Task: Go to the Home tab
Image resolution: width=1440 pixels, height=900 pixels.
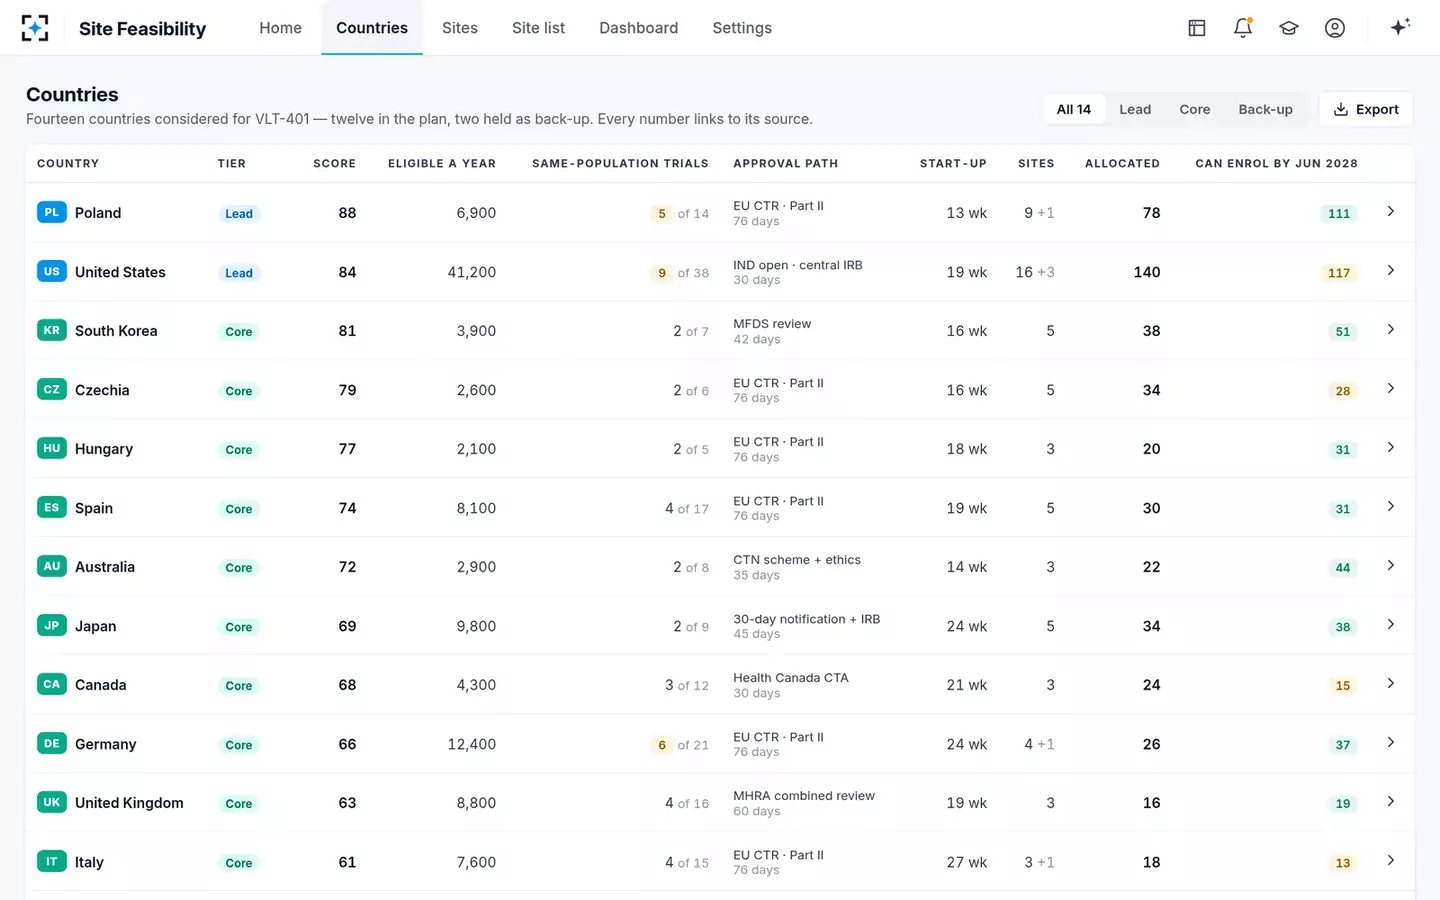Action: pos(280,28)
